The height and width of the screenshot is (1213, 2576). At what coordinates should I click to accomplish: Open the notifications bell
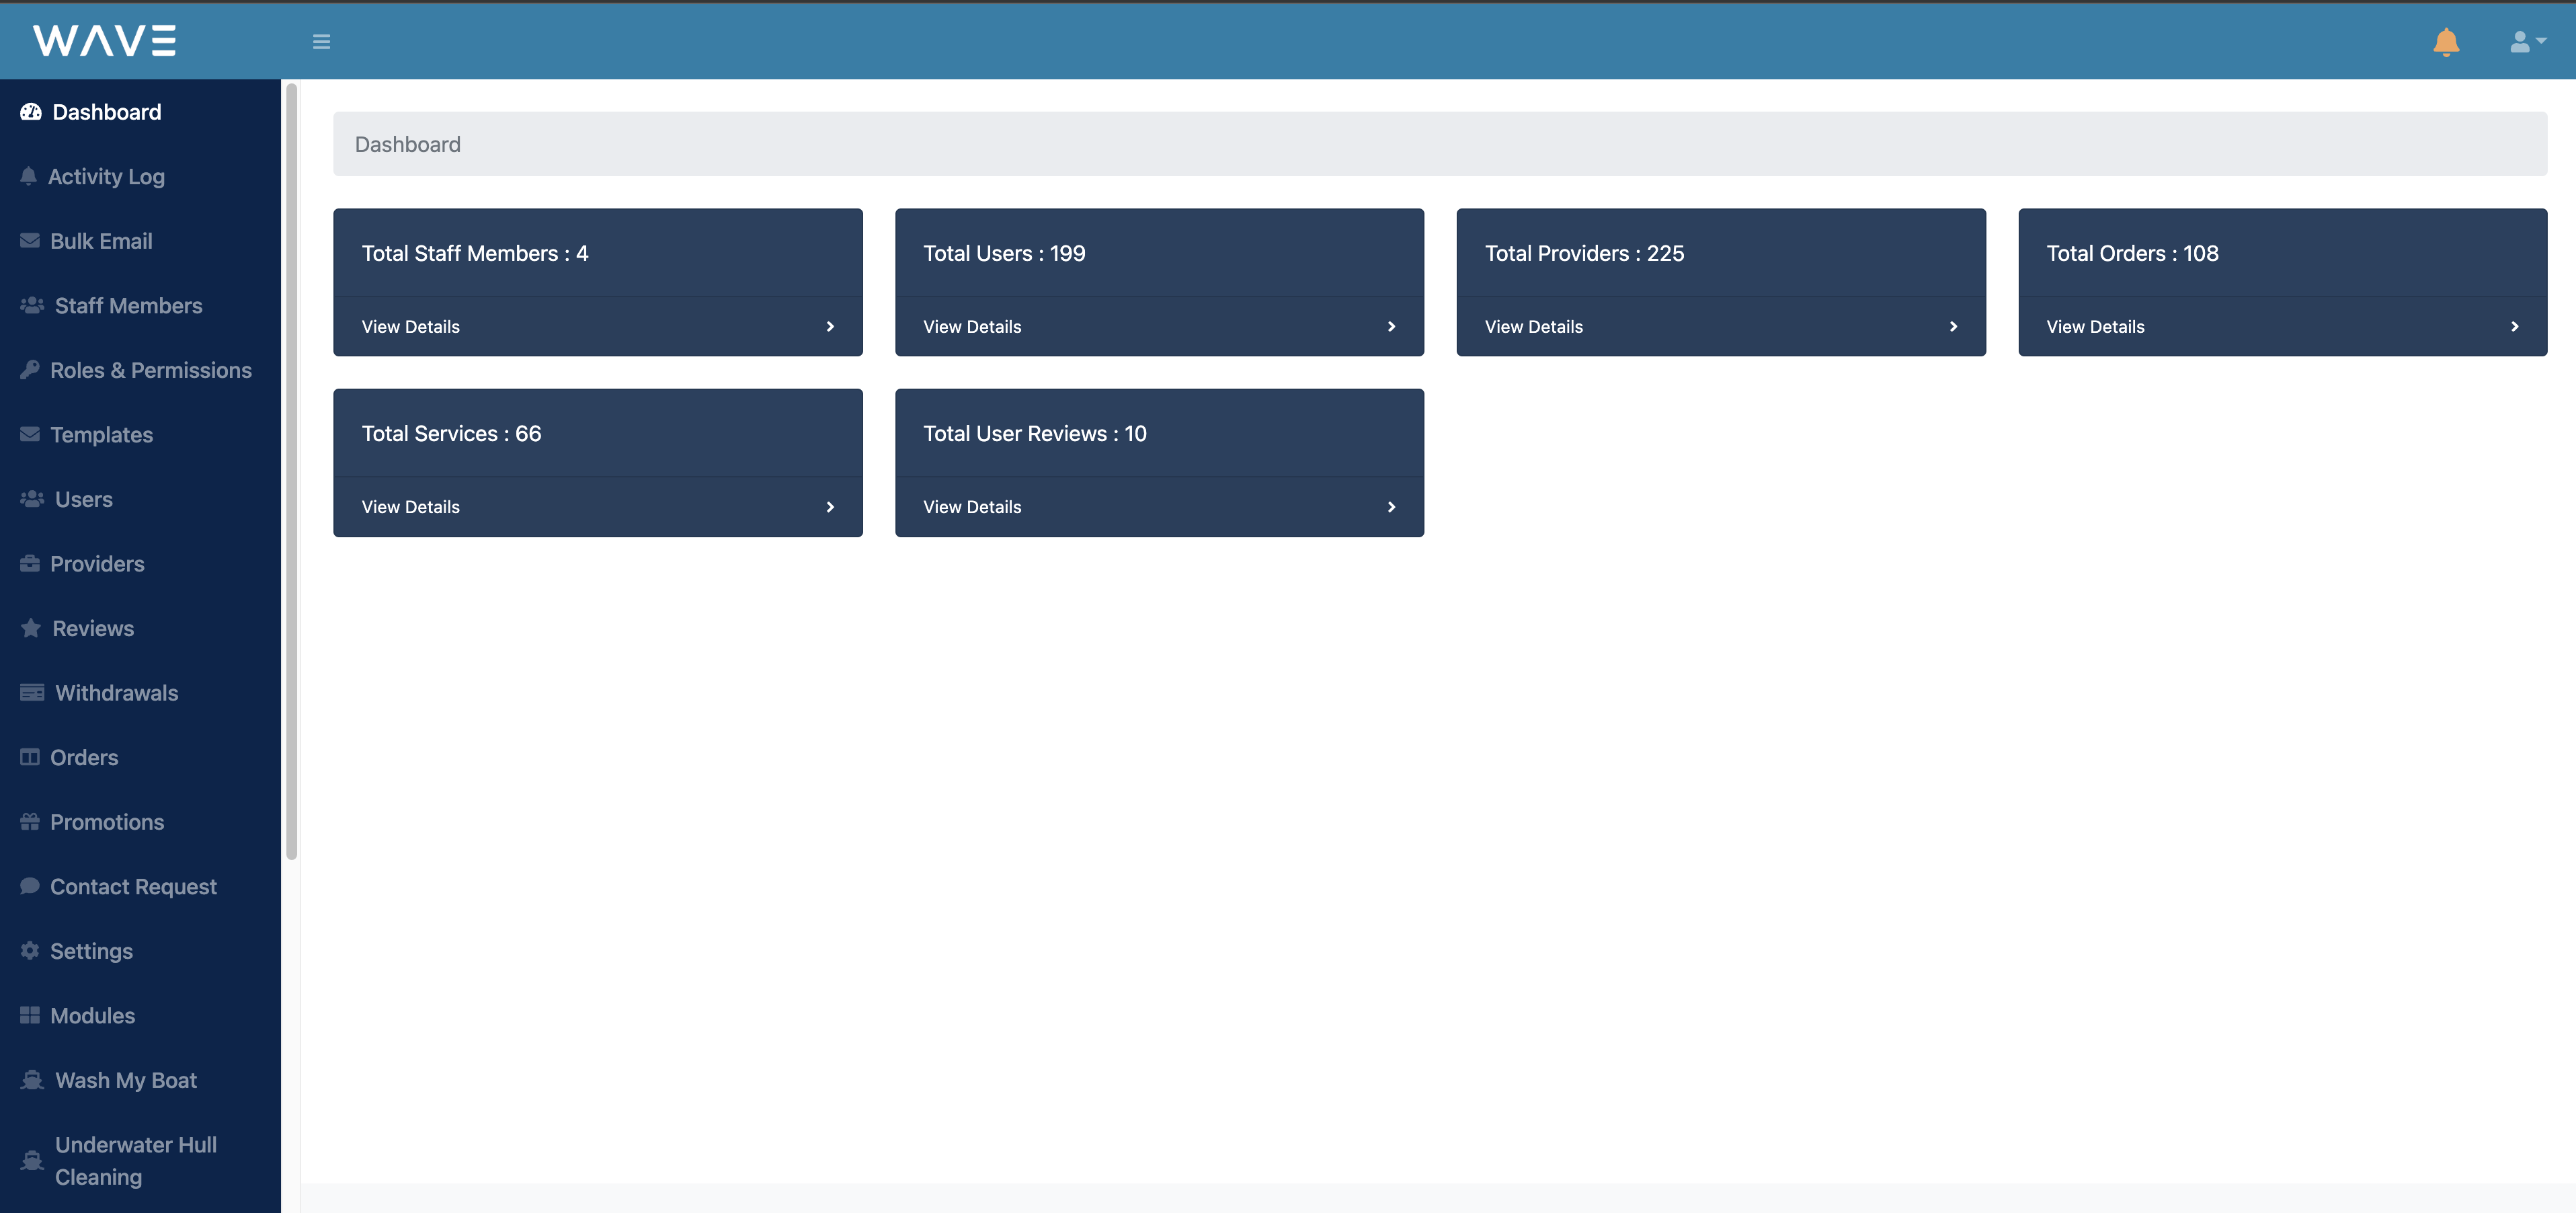click(2446, 42)
